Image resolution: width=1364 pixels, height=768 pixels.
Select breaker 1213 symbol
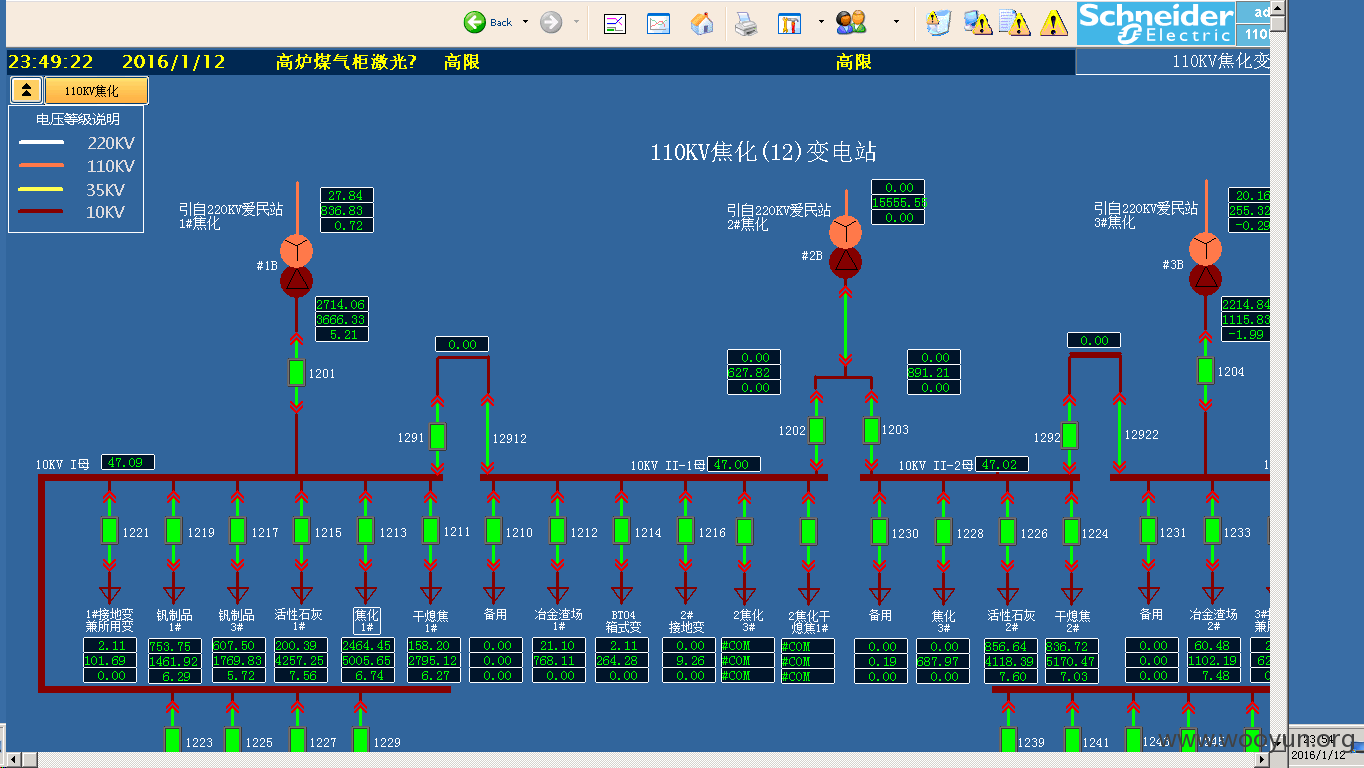coord(366,531)
